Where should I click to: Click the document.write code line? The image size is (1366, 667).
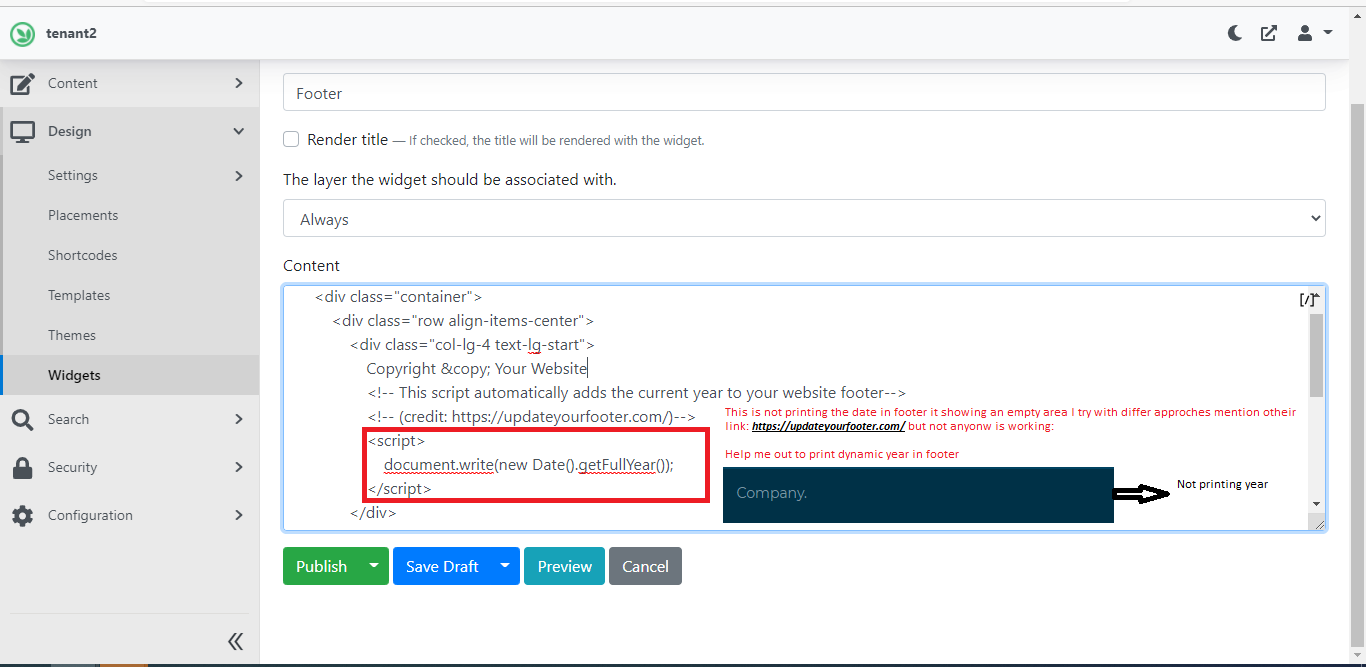click(x=529, y=464)
